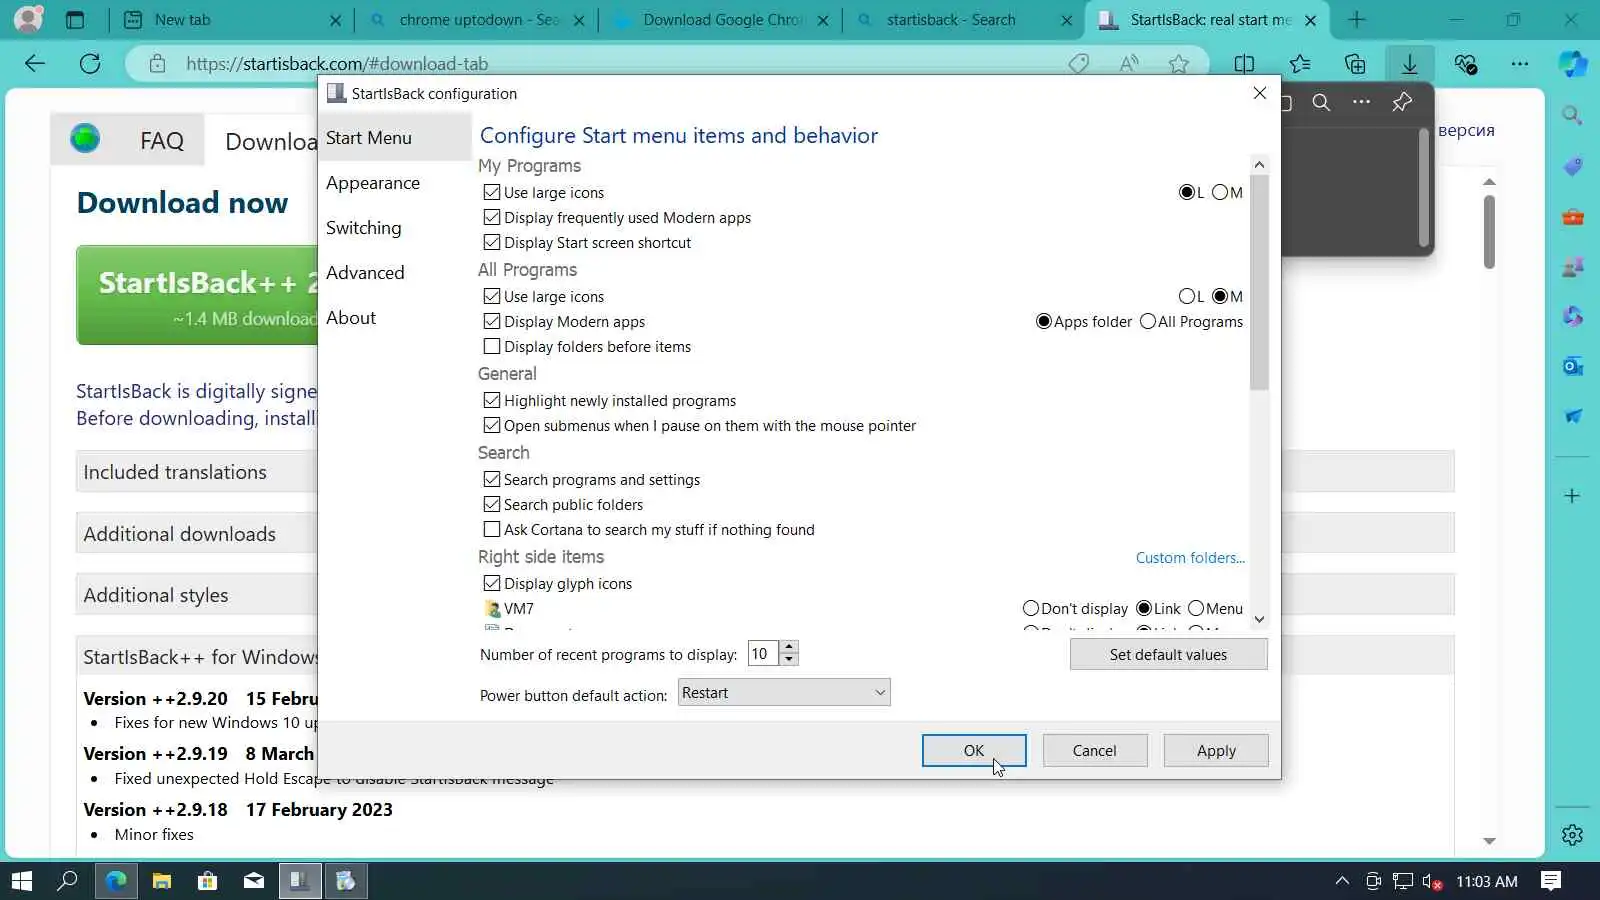
Task: Open more options in the downloads panel
Action: tap(1361, 102)
